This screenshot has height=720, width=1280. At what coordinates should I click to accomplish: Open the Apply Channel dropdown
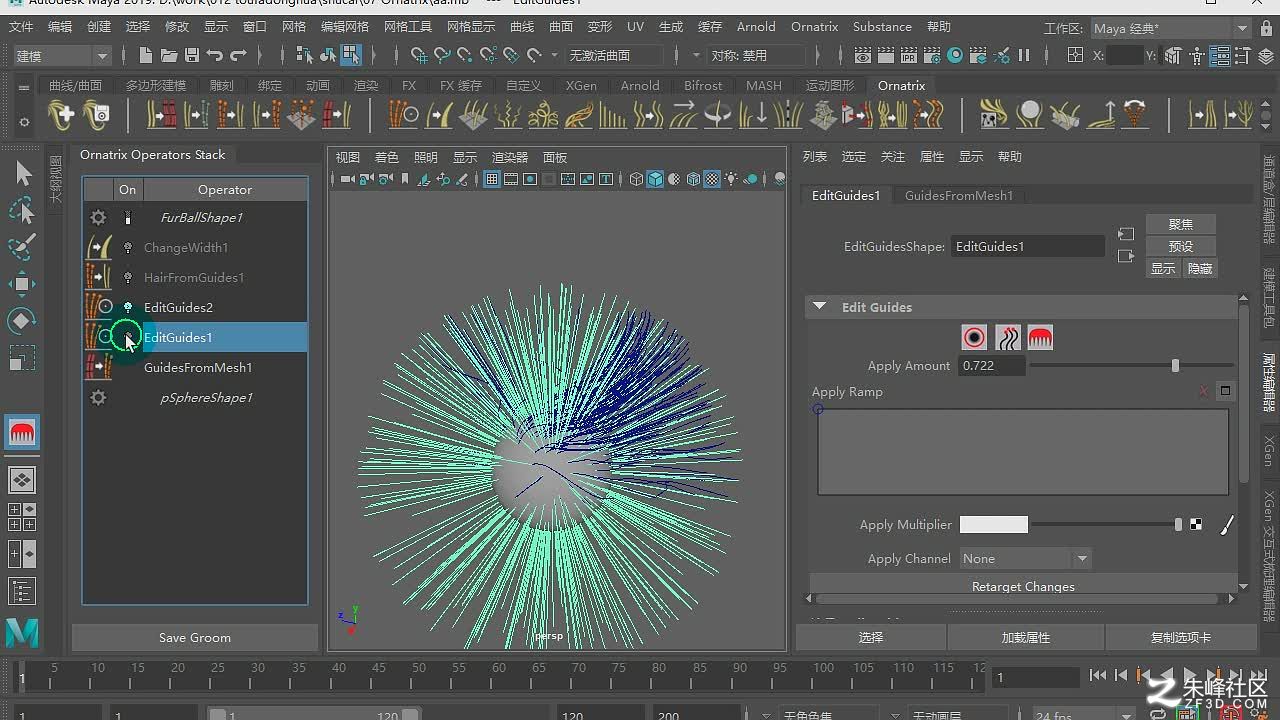pyautogui.click(x=1024, y=559)
